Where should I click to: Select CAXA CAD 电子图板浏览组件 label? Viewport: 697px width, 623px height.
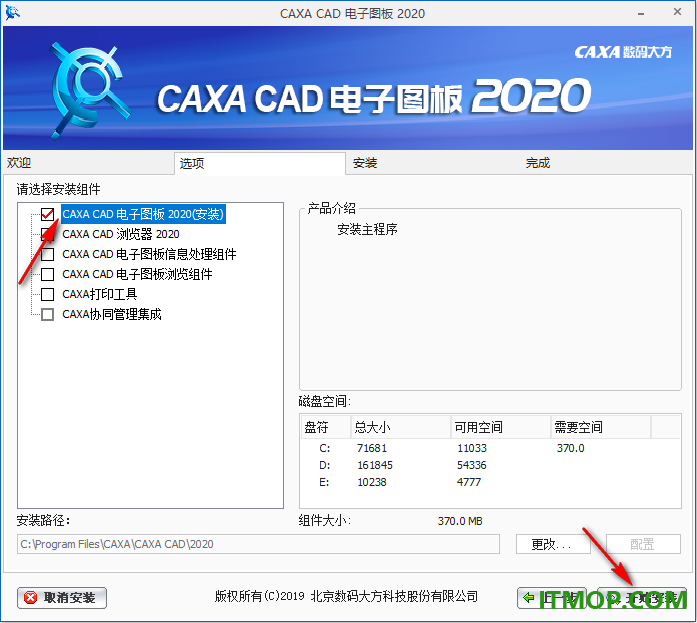[x=137, y=274]
